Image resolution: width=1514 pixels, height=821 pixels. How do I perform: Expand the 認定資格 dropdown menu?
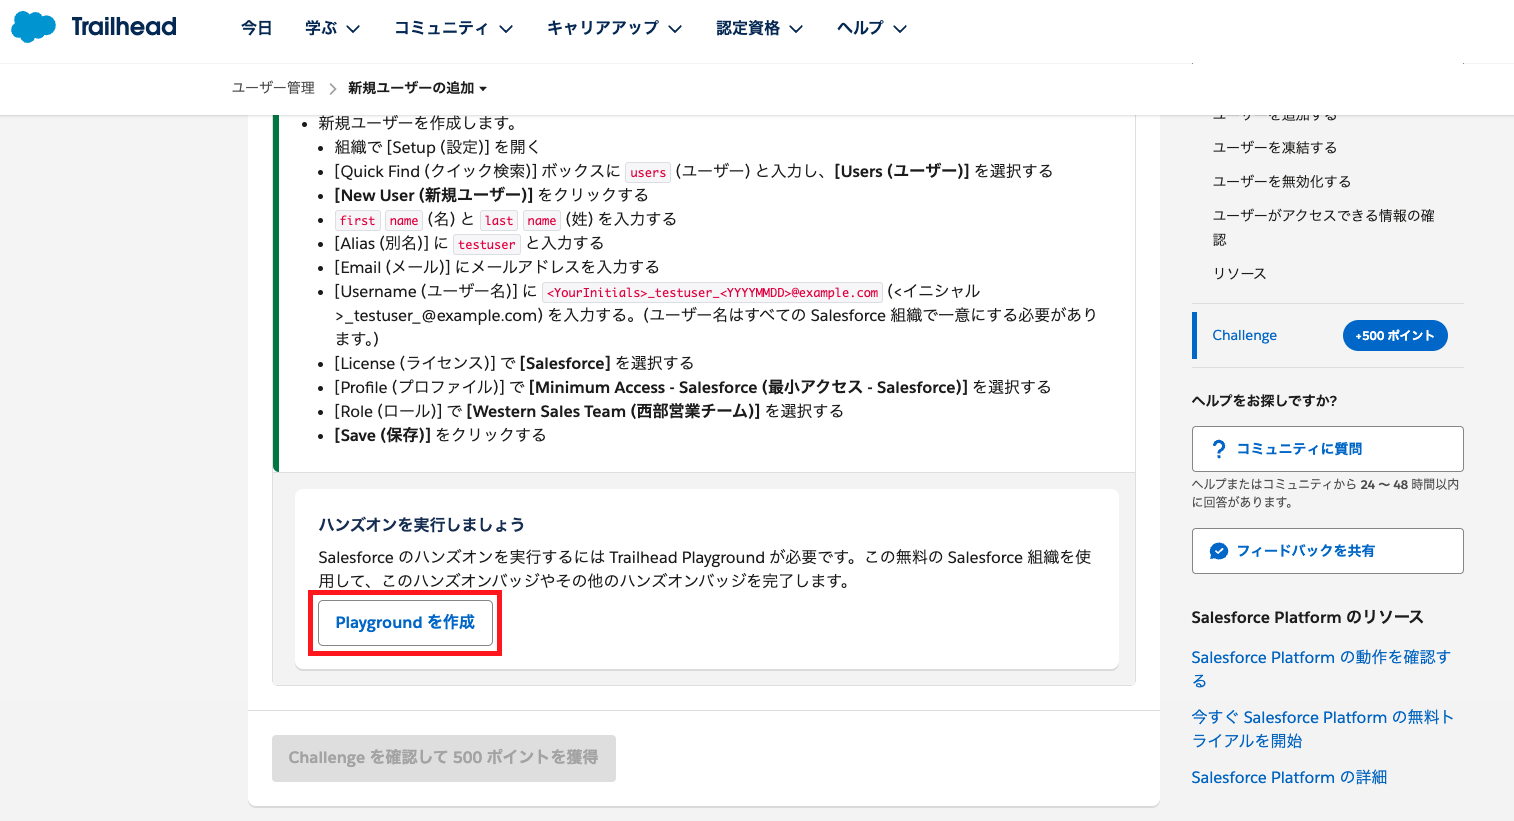(x=759, y=28)
